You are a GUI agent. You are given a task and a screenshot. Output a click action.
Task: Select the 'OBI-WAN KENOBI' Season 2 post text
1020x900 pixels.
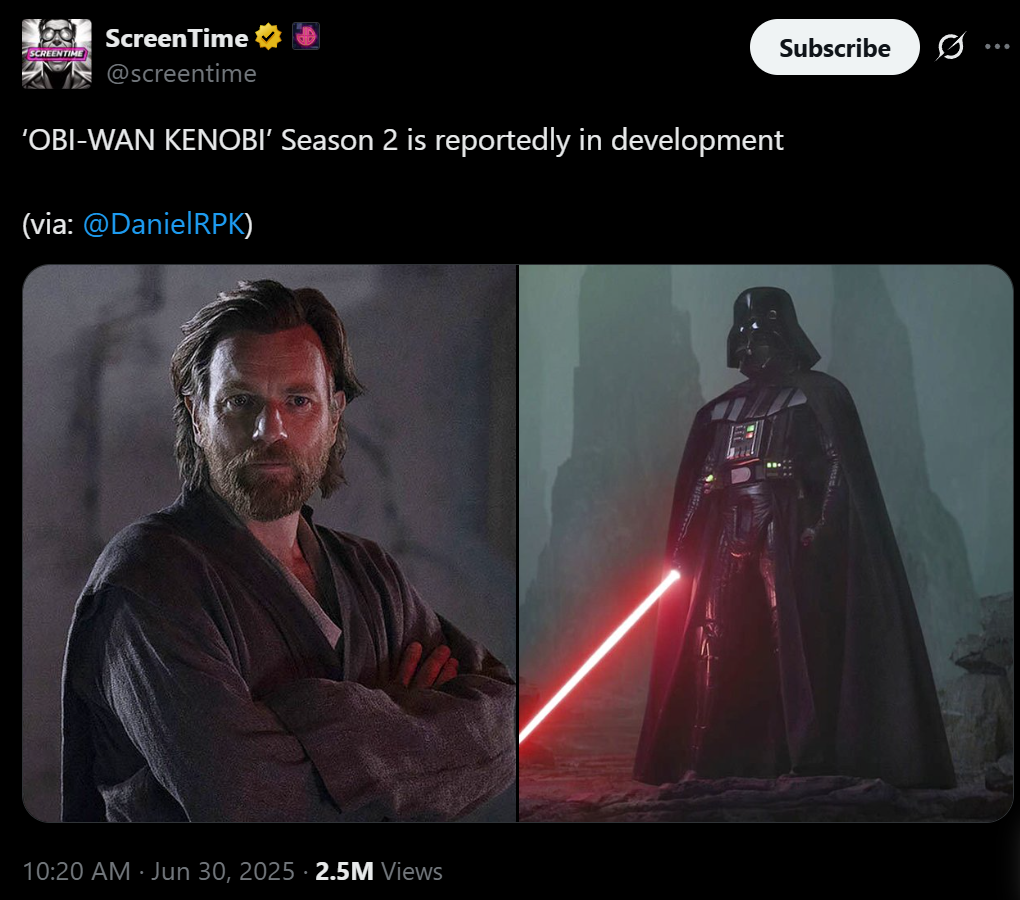pyautogui.click(x=403, y=140)
